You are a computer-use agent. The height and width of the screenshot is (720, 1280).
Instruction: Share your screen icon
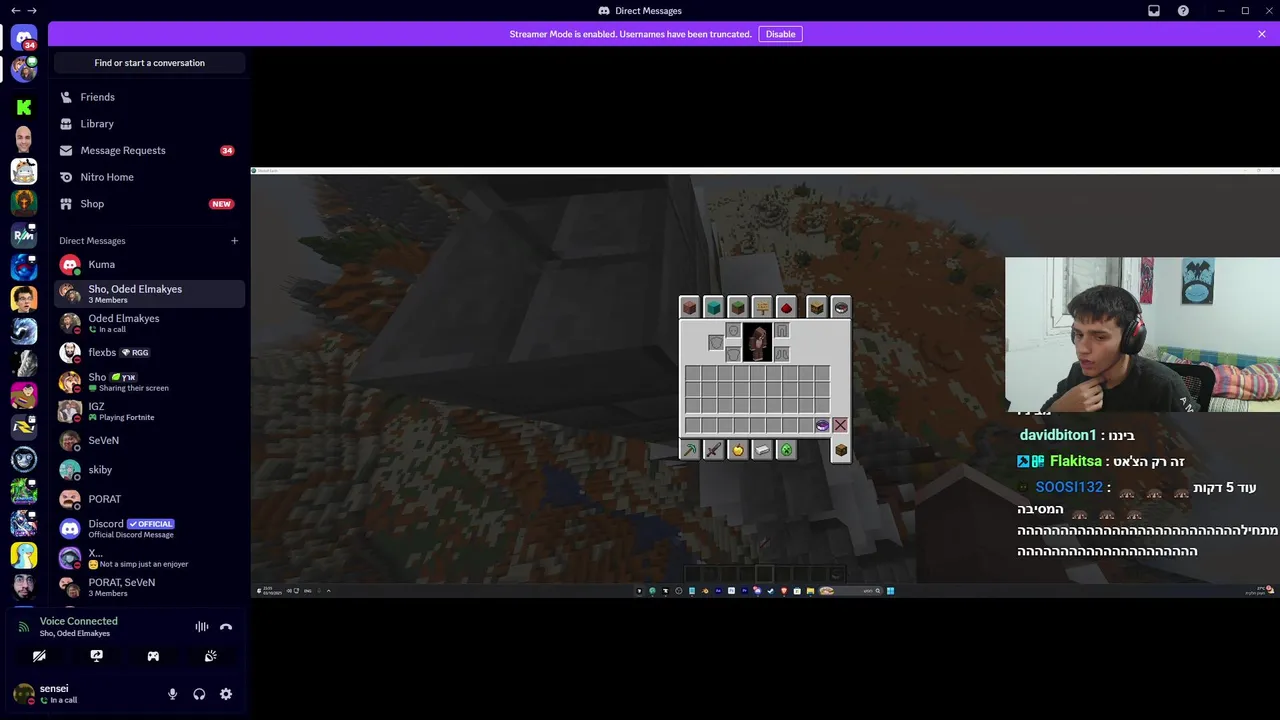point(96,656)
